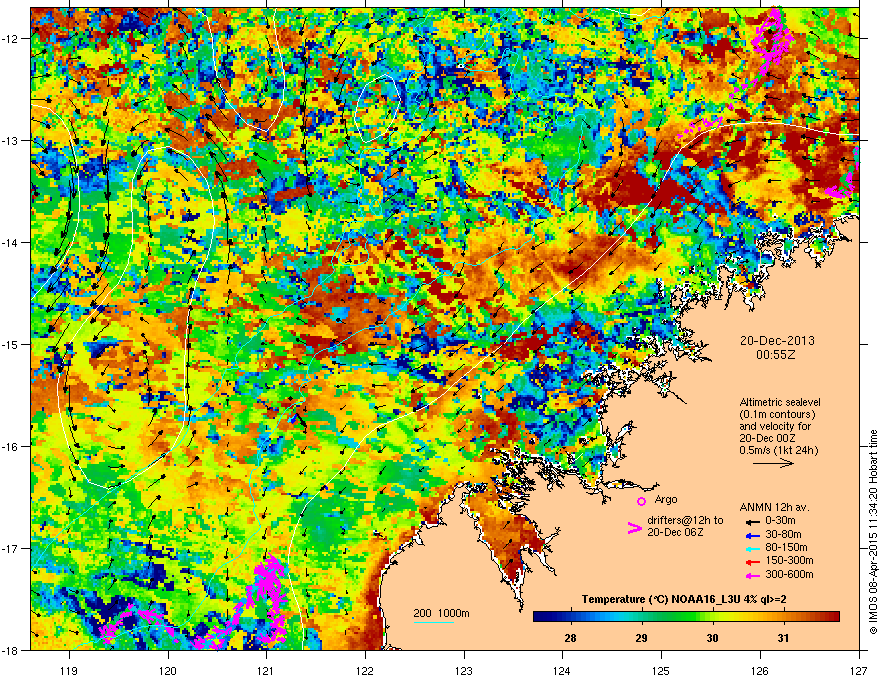Click longitude axis label 124
The image size is (880, 680).
click(563, 670)
